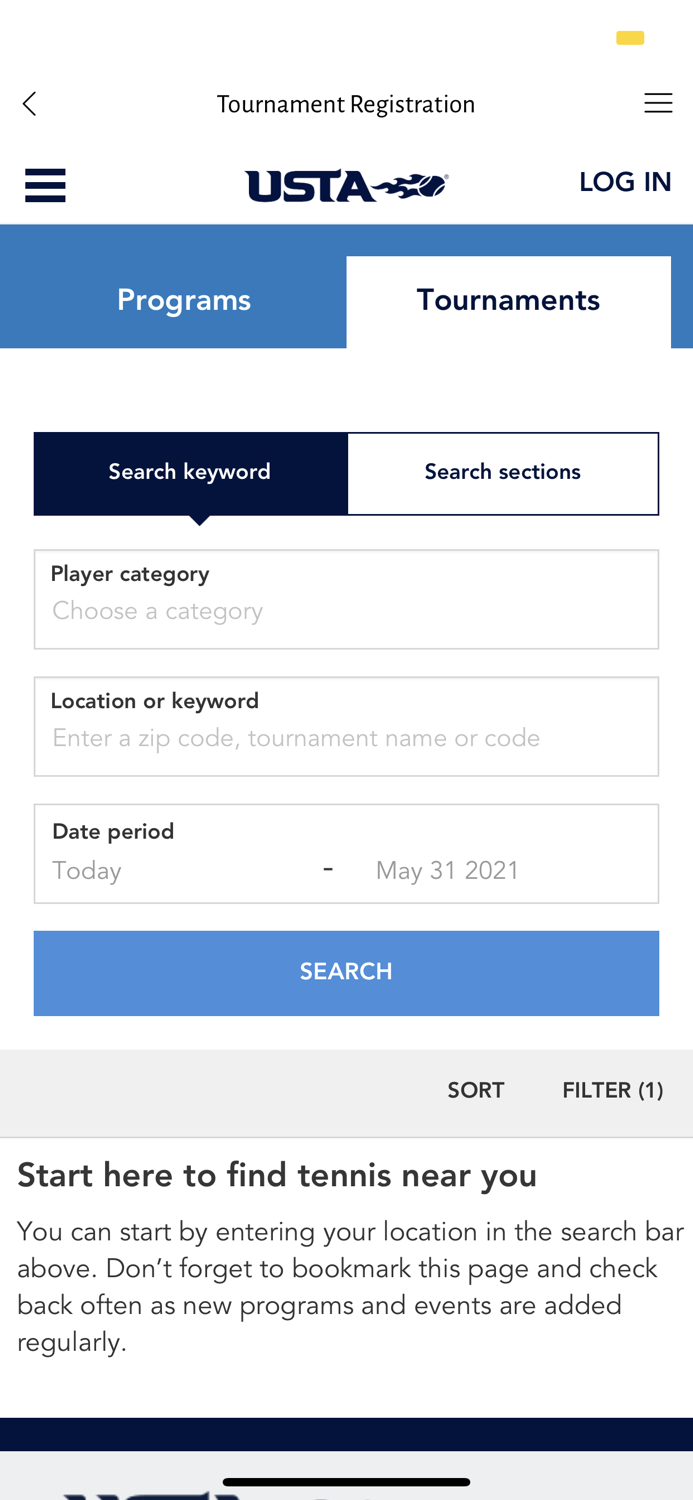The image size is (693, 1500).
Task: Focus the Location or keyword field
Action: tap(346, 738)
